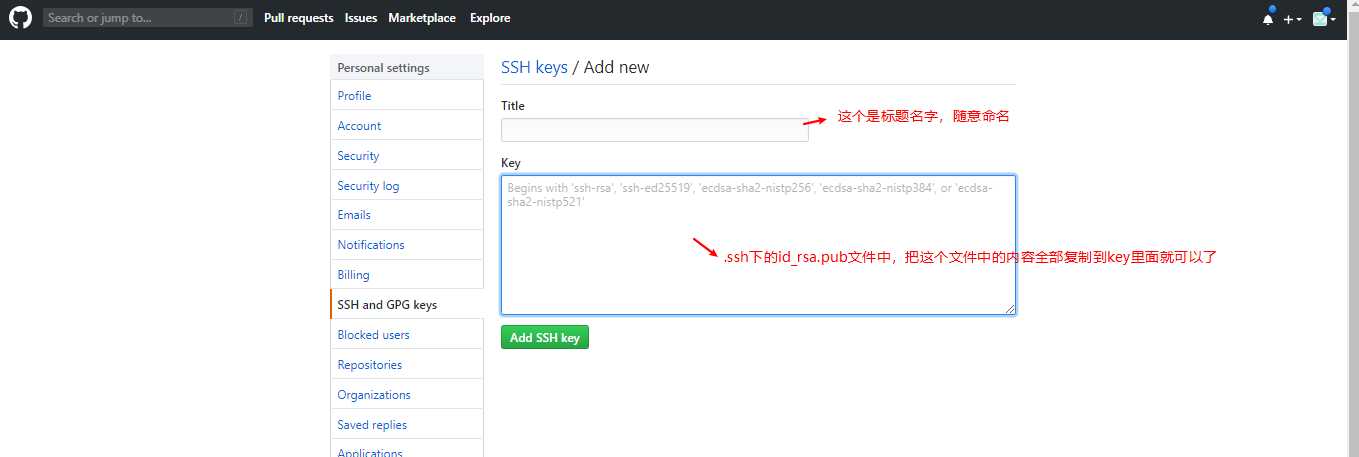Go to Billing settings

click(407, 275)
